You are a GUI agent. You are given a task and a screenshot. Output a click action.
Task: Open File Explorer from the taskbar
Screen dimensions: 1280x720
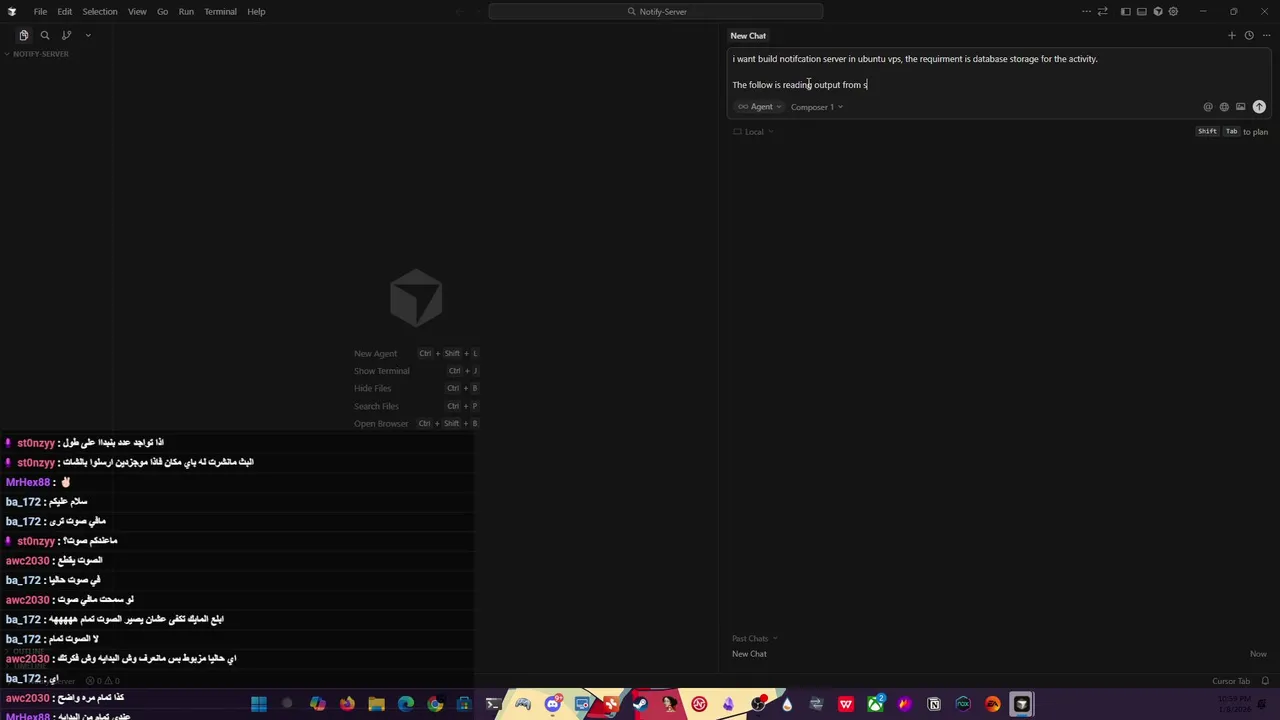(376, 704)
